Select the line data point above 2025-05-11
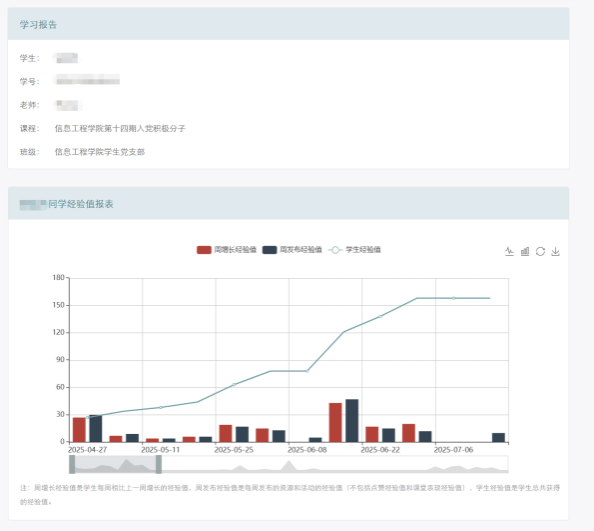 [x=161, y=408]
